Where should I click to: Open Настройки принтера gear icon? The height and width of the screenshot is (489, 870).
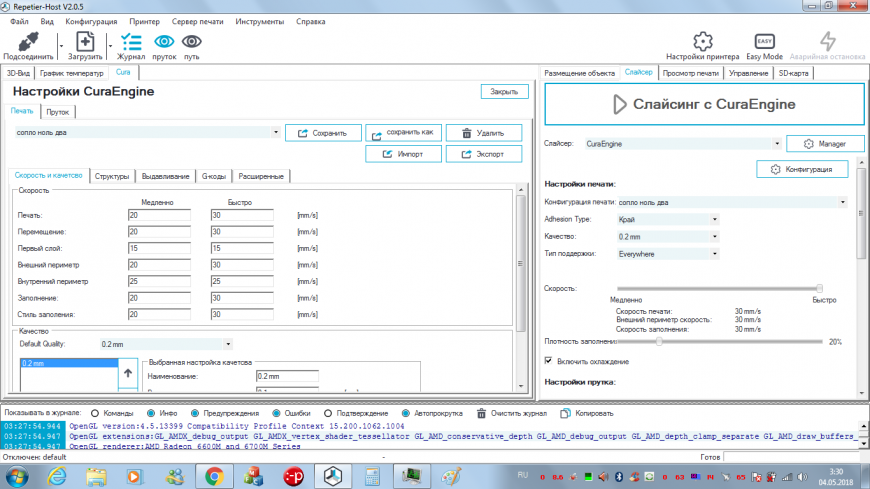(x=702, y=42)
